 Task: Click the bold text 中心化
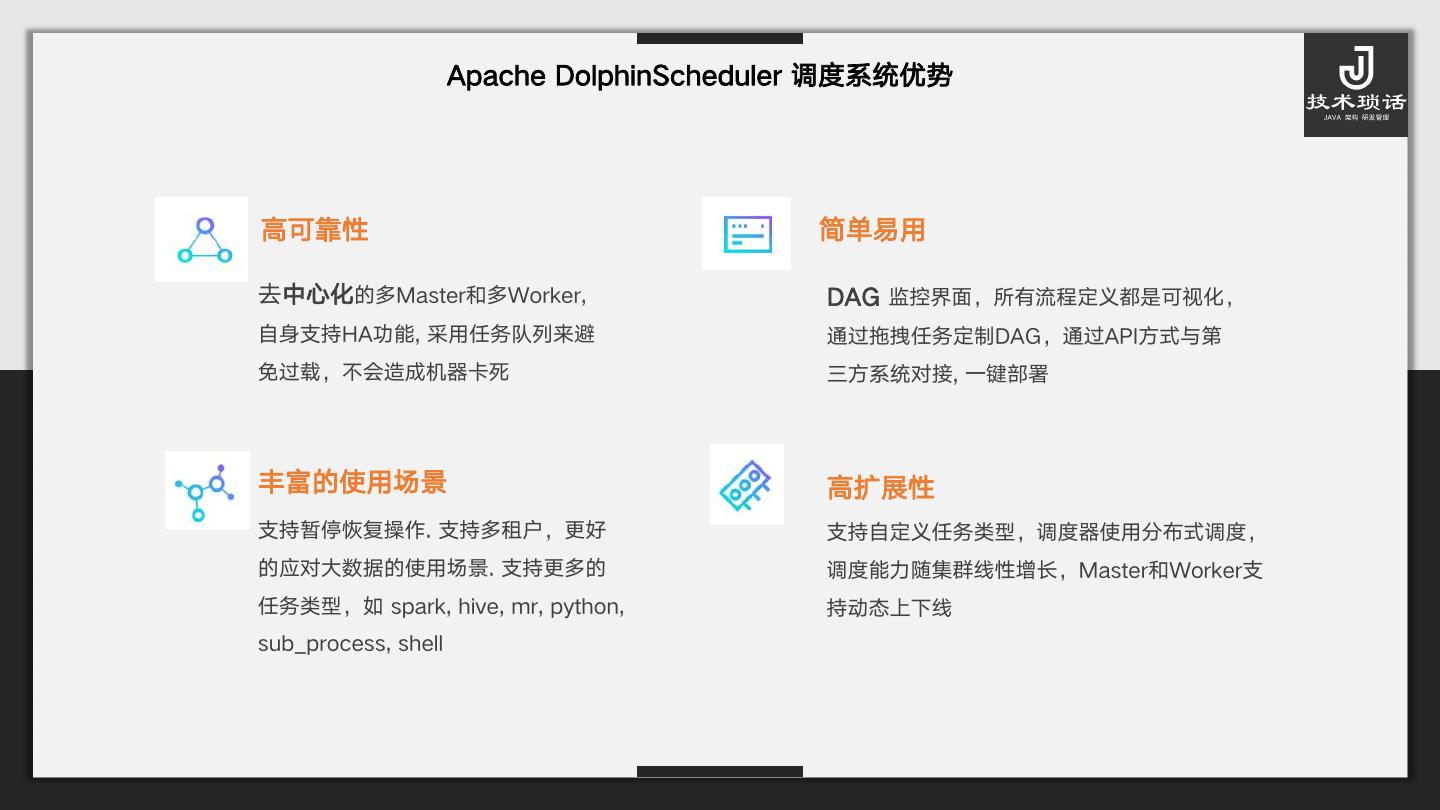(318, 295)
